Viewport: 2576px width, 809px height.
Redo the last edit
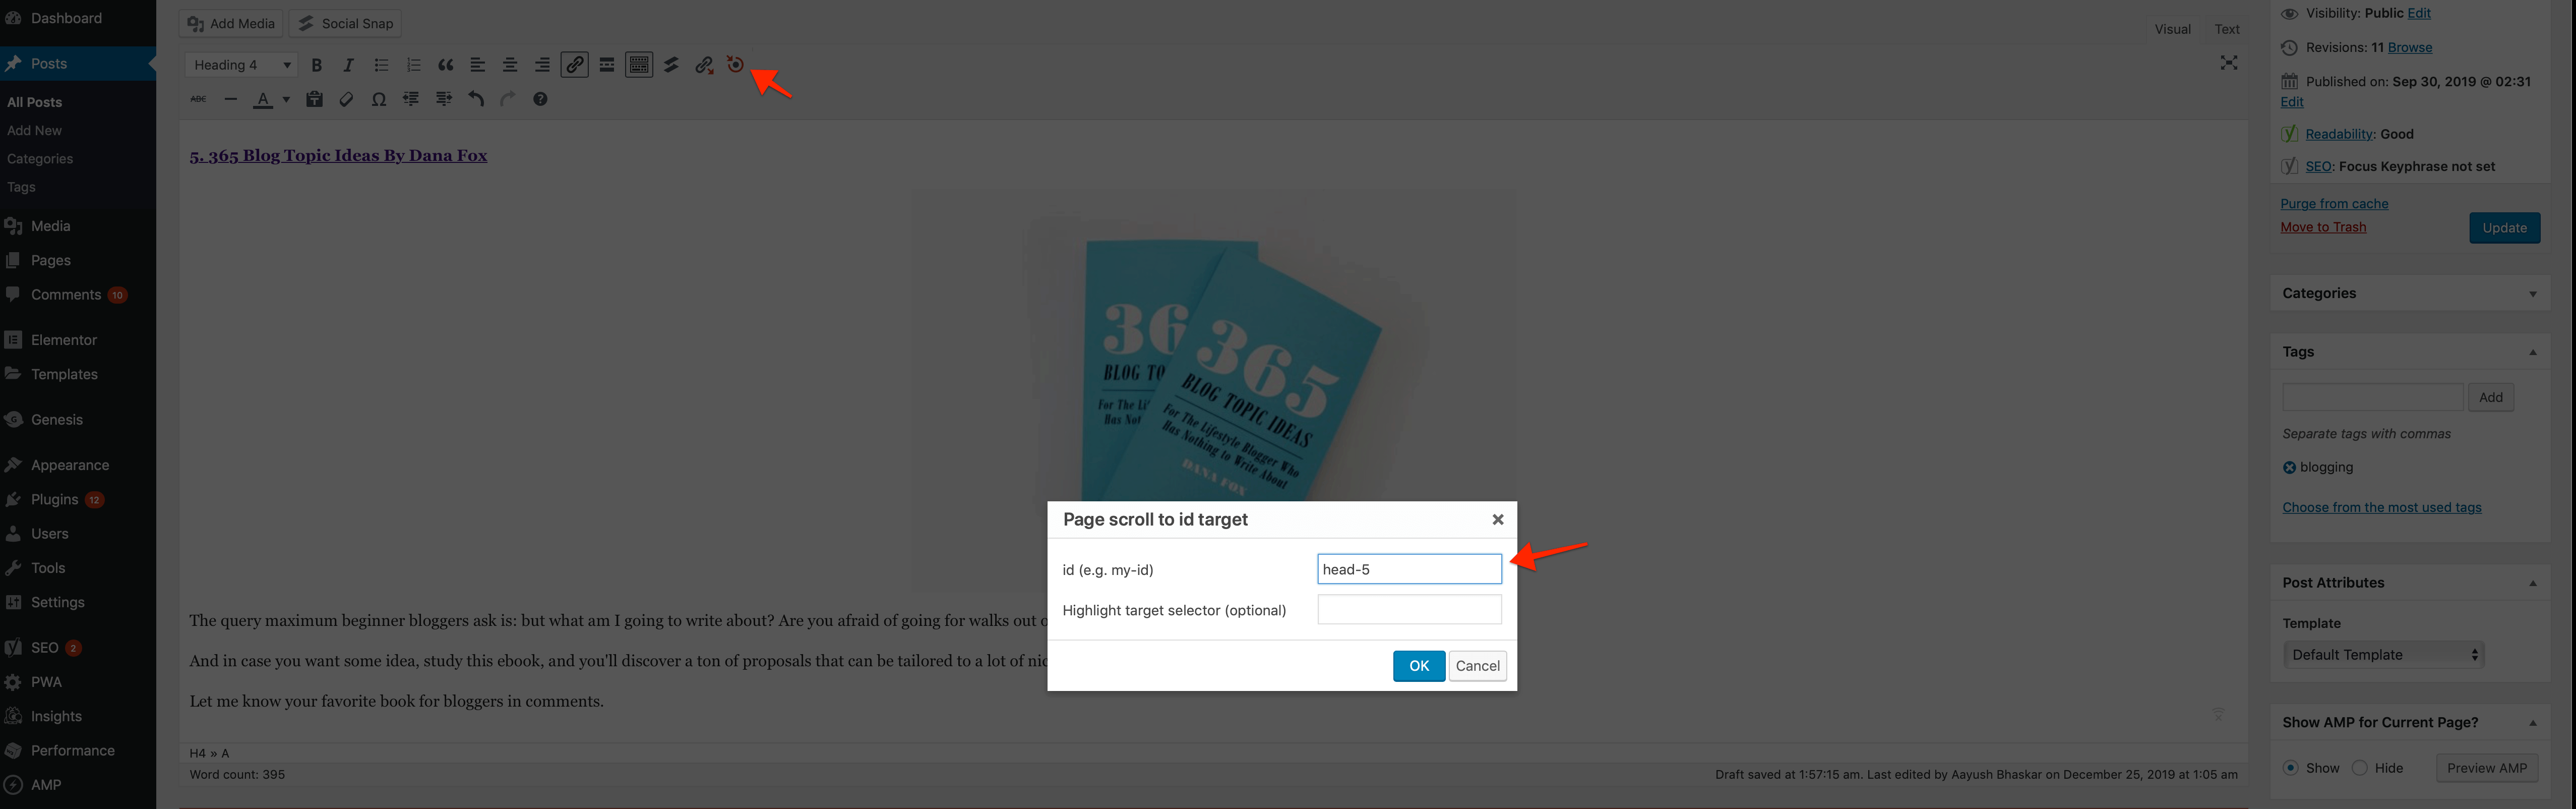coord(508,99)
